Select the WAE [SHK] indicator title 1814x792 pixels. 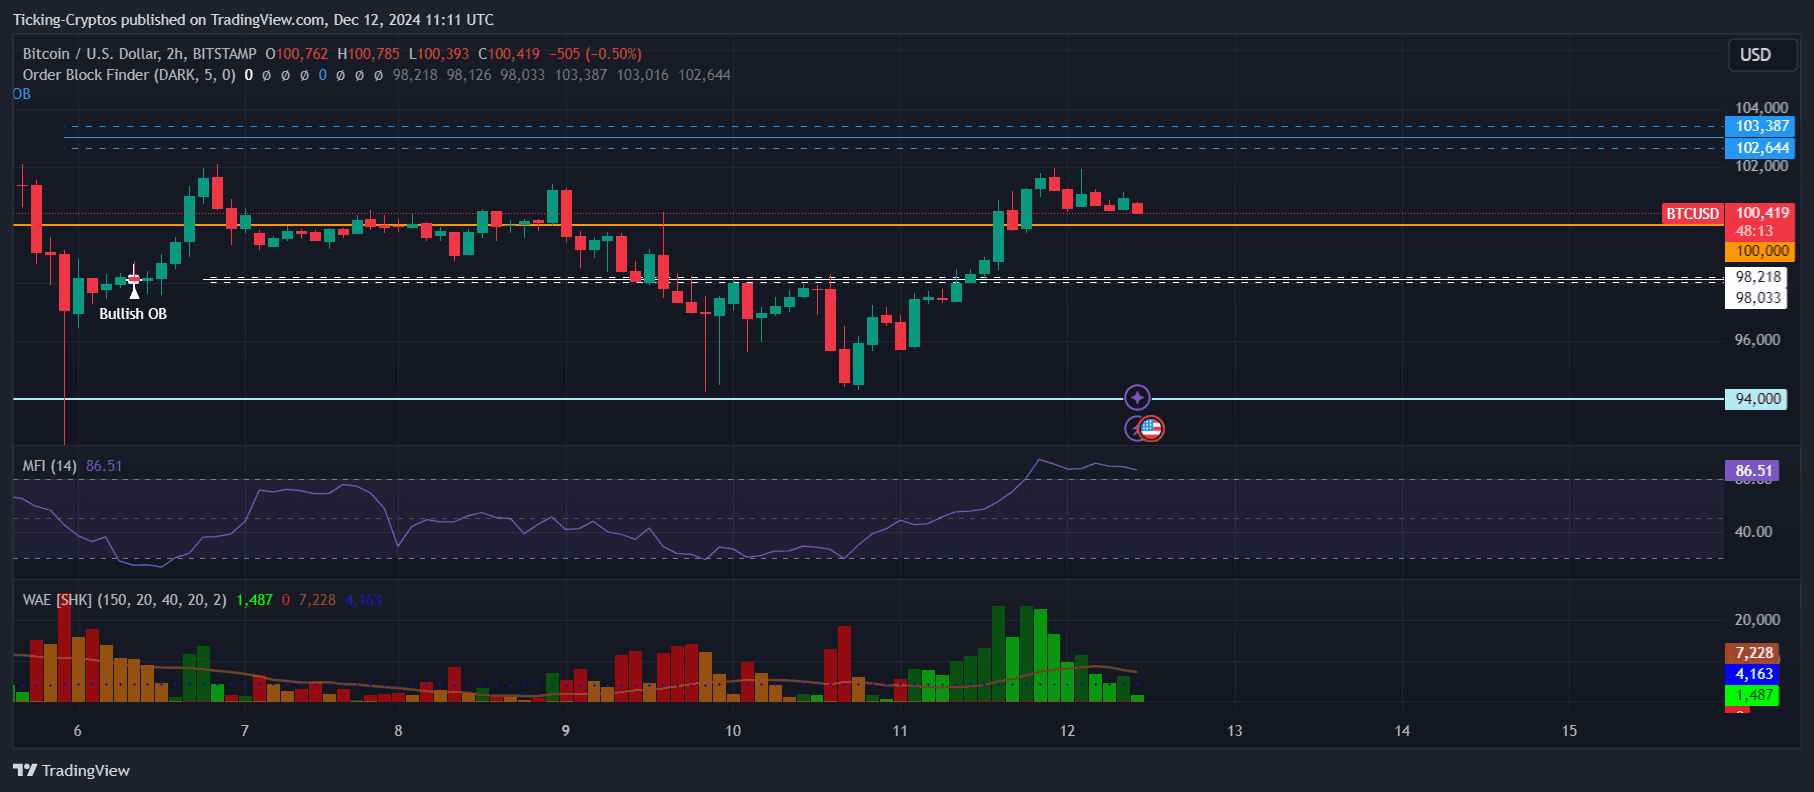[x=124, y=600]
